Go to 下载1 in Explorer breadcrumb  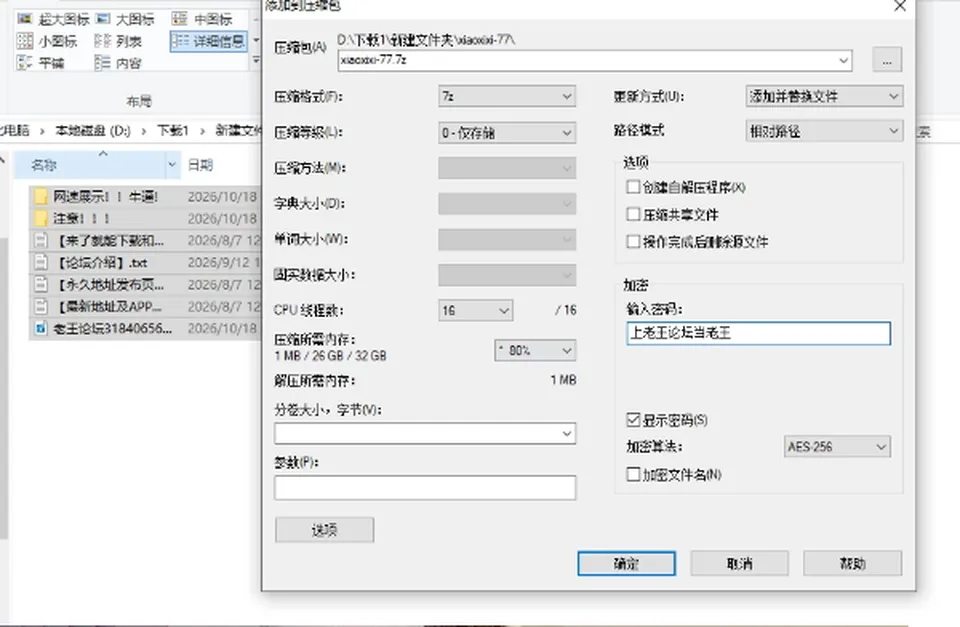(173, 130)
